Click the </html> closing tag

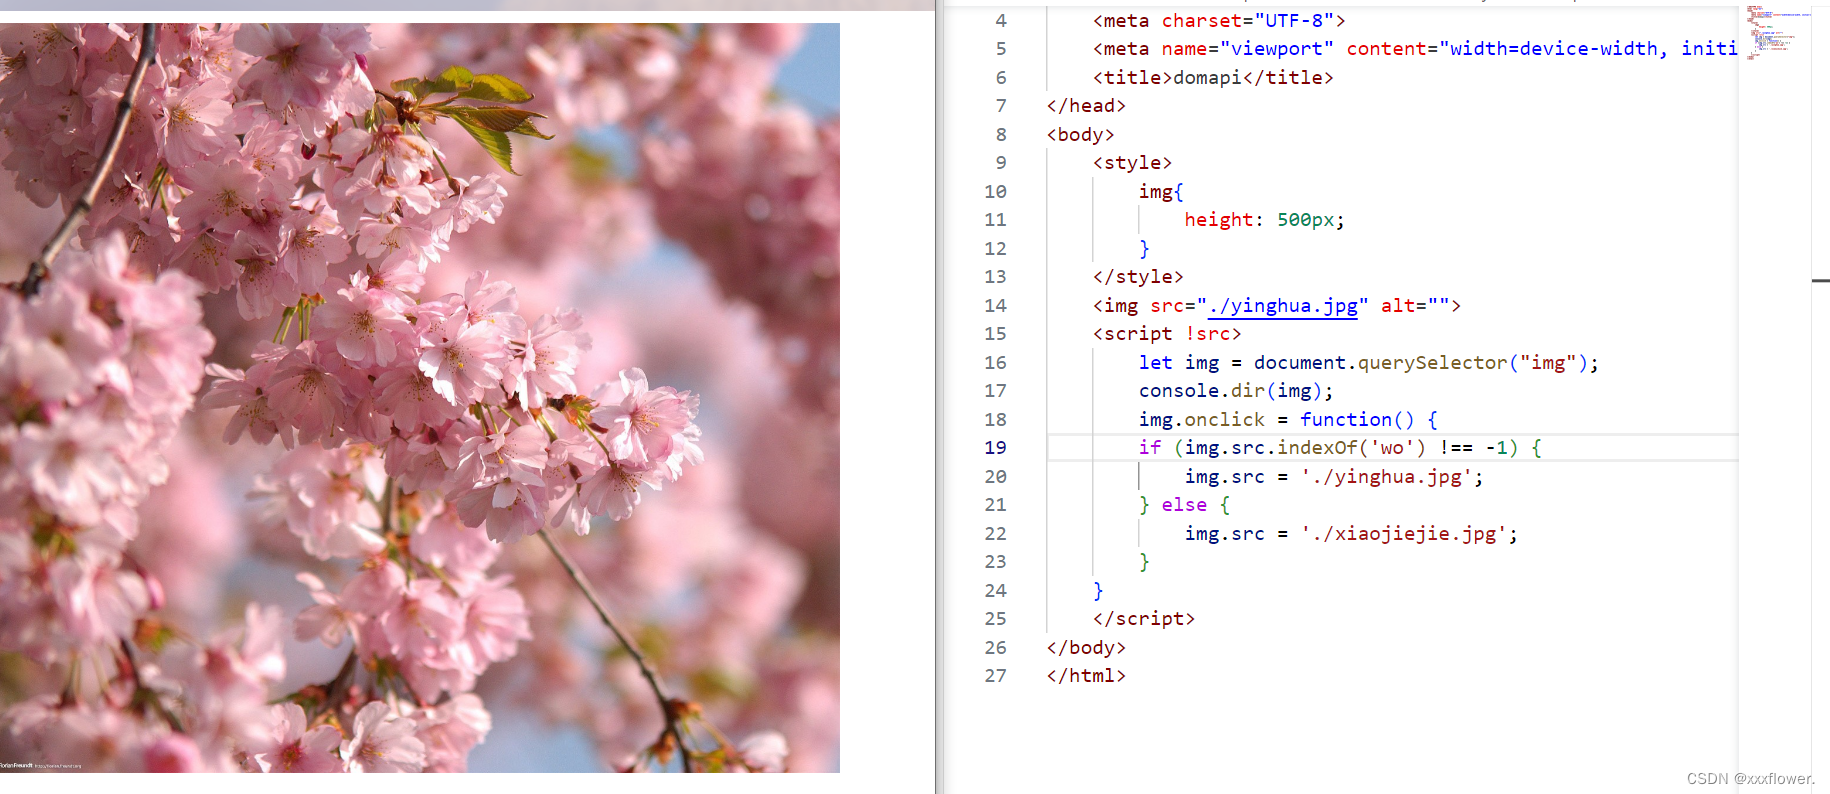(1086, 676)
